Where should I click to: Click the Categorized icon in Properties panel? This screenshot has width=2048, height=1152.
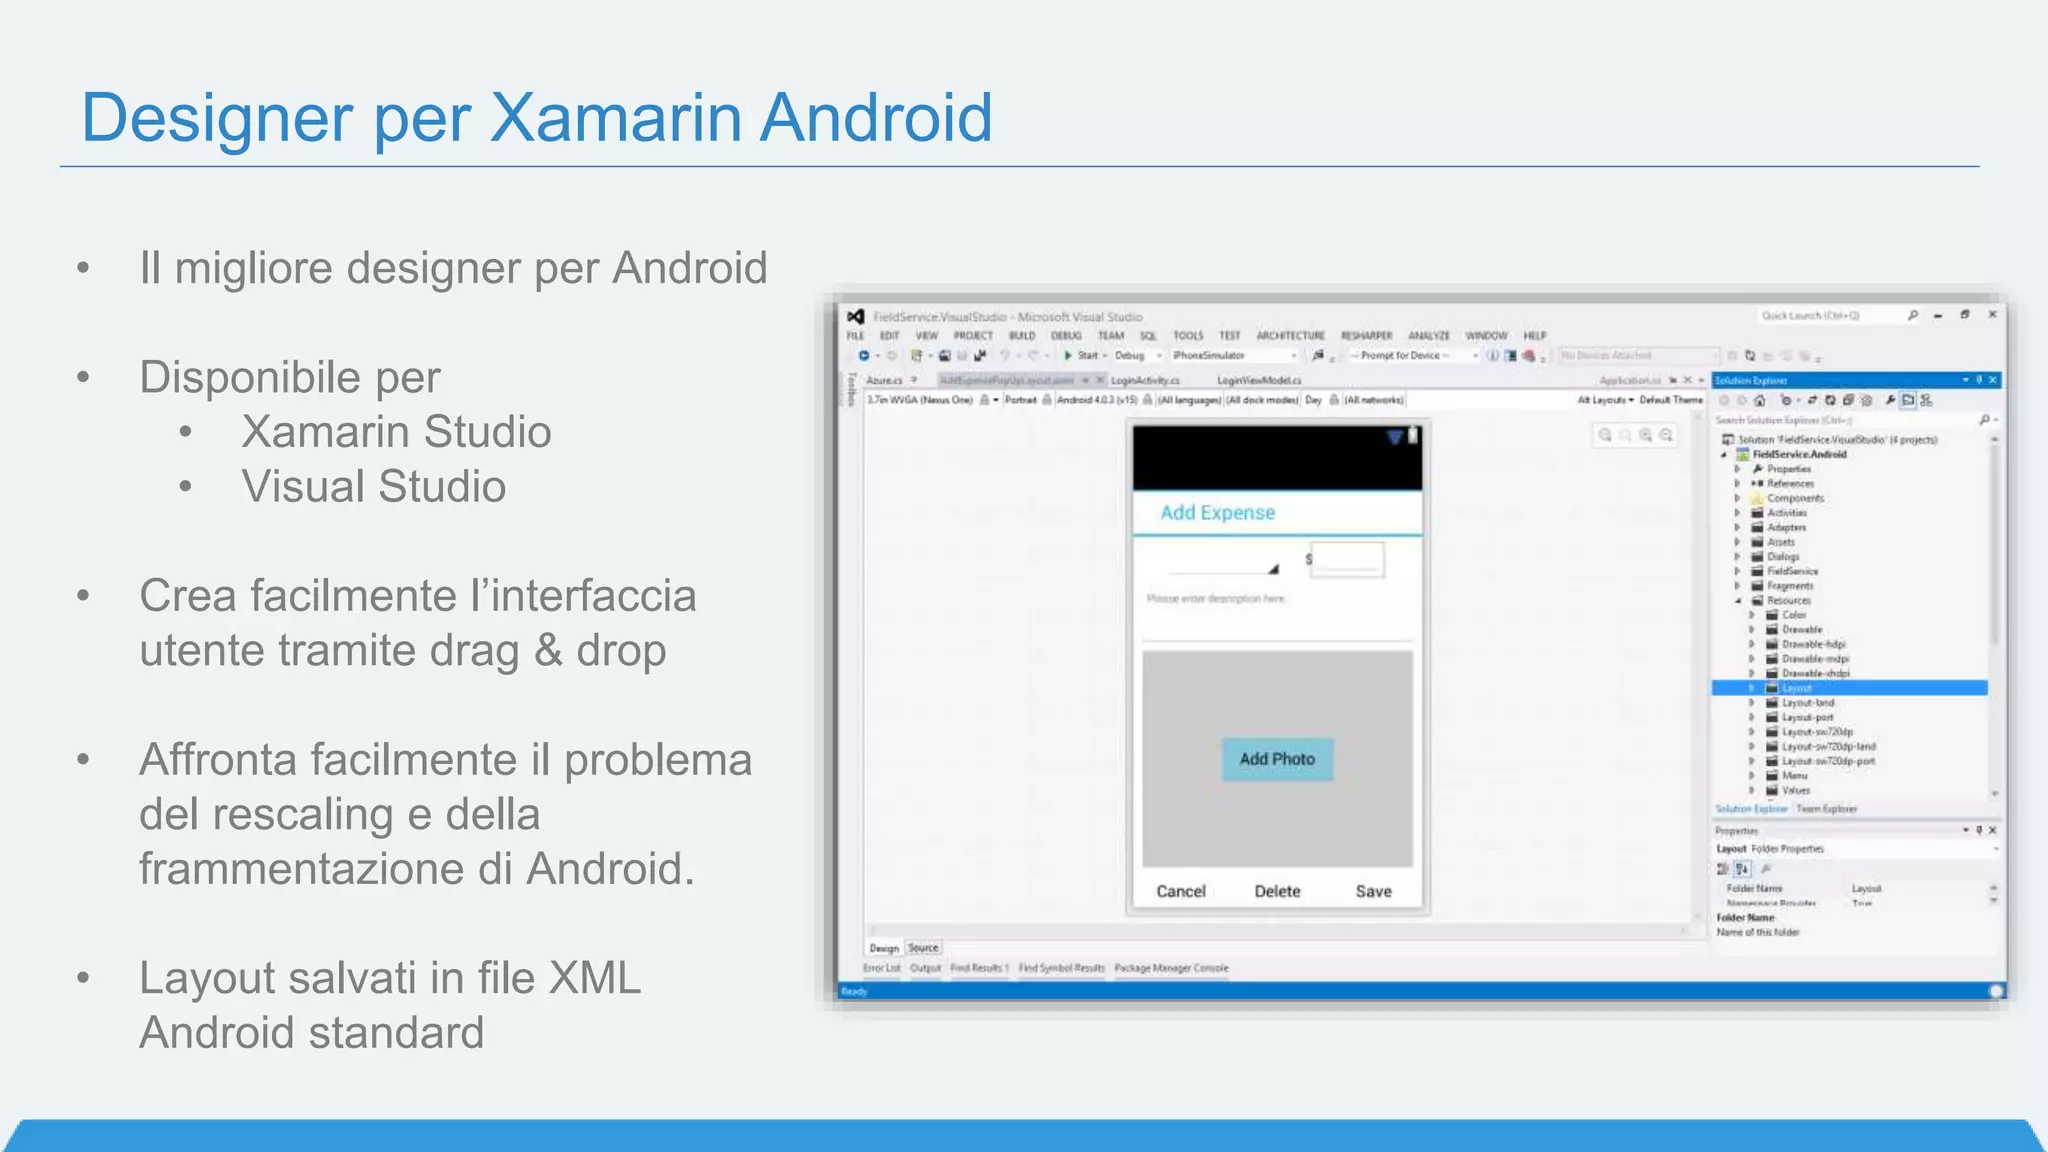click(x=1724, y=869)
